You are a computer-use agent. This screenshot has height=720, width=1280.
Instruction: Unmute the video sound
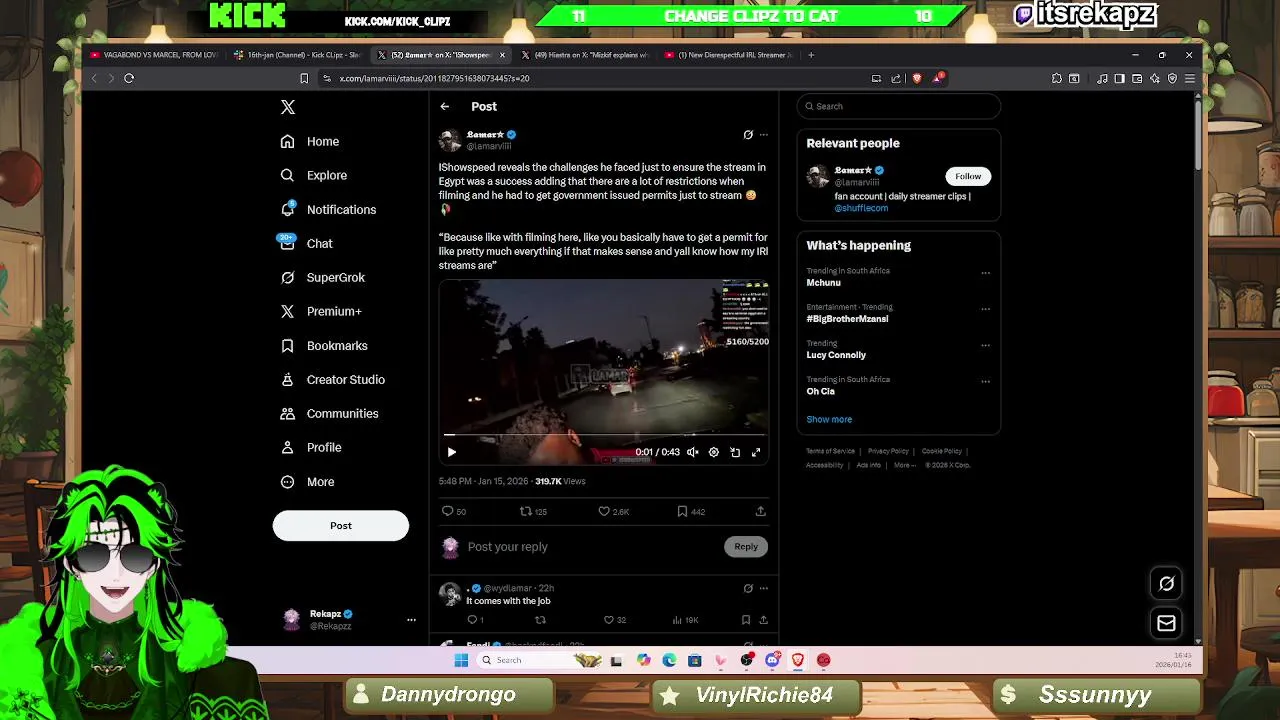(x=692, y=452)
